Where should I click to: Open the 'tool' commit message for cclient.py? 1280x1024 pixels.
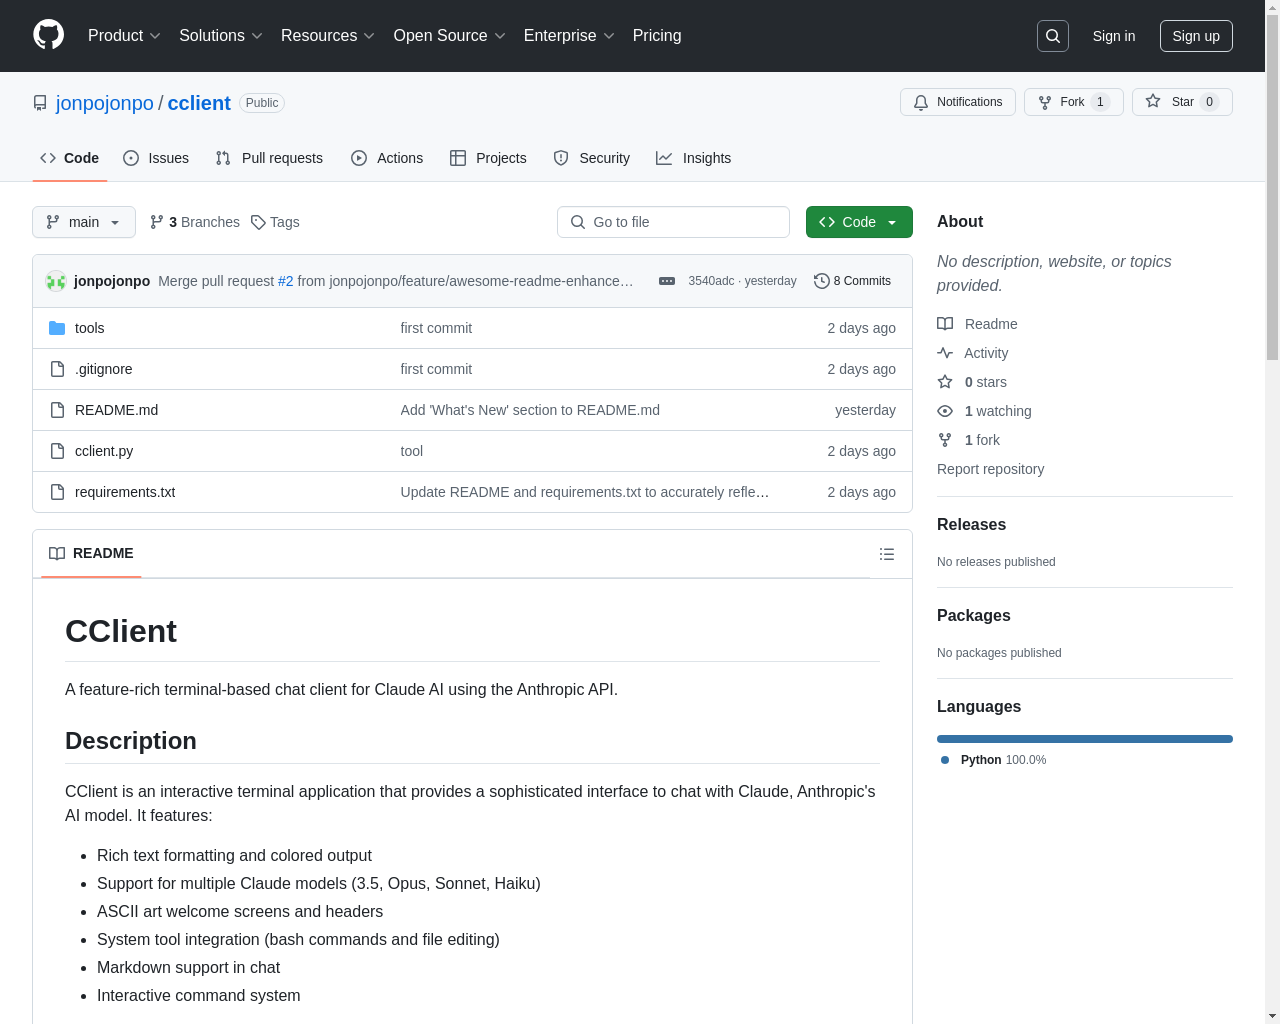412,451
